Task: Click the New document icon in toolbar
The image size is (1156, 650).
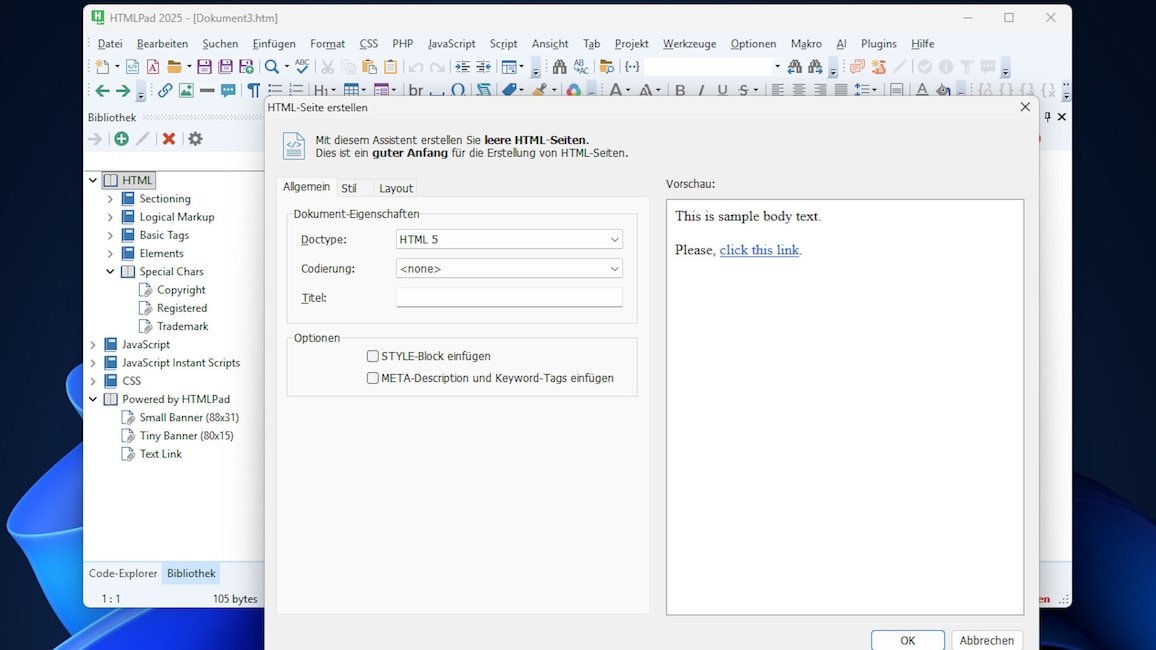Action: point(102,66)
